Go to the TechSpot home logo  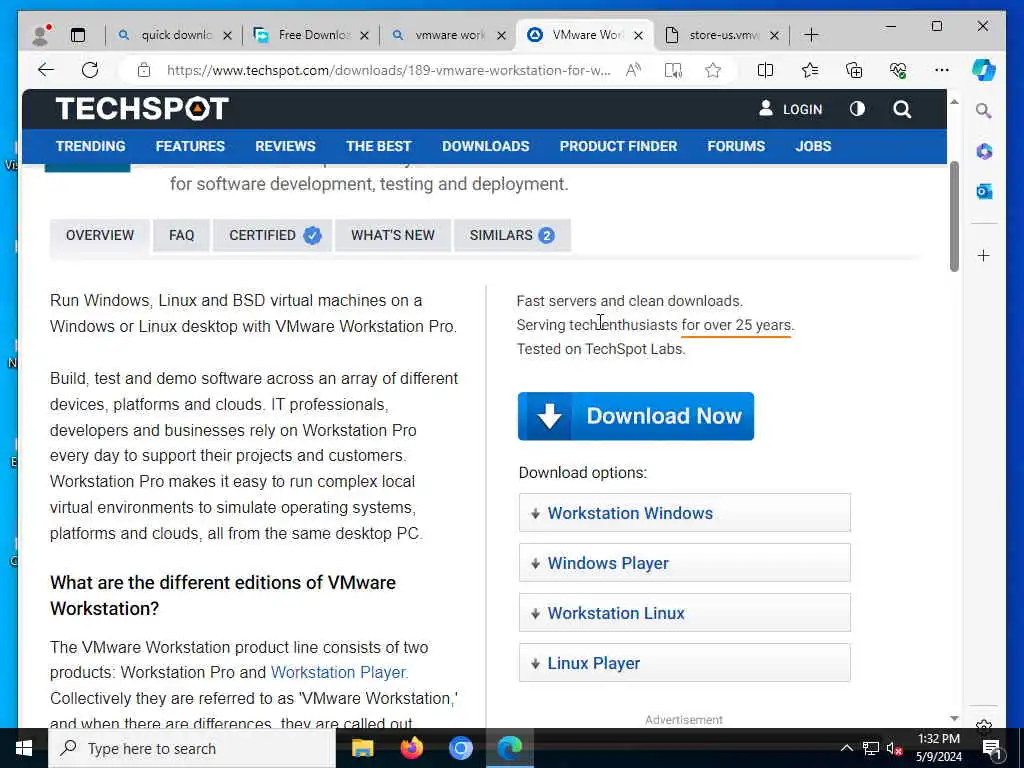point(142,108)
